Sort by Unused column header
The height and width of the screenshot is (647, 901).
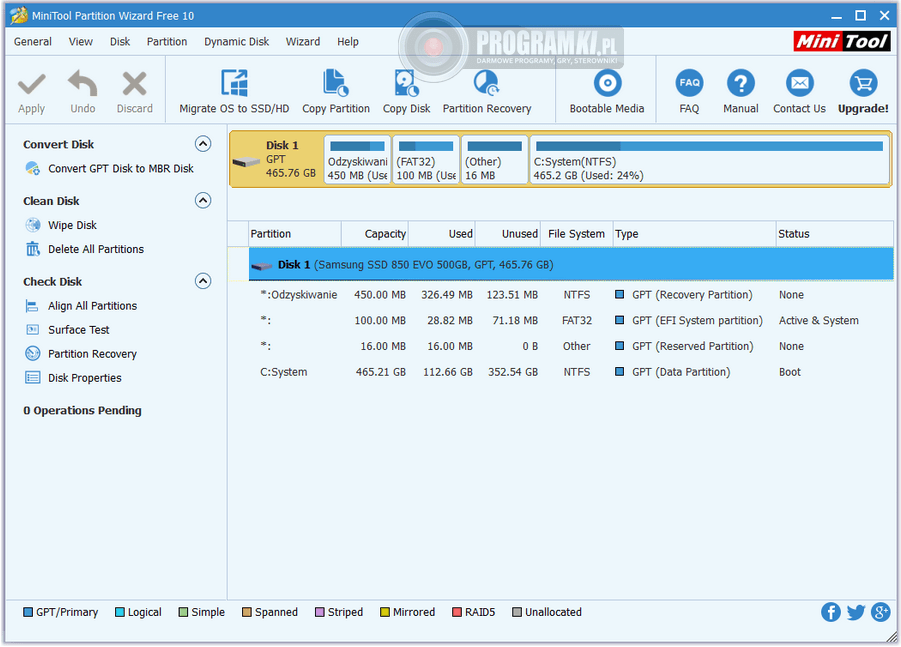click(x=507, y=234)
